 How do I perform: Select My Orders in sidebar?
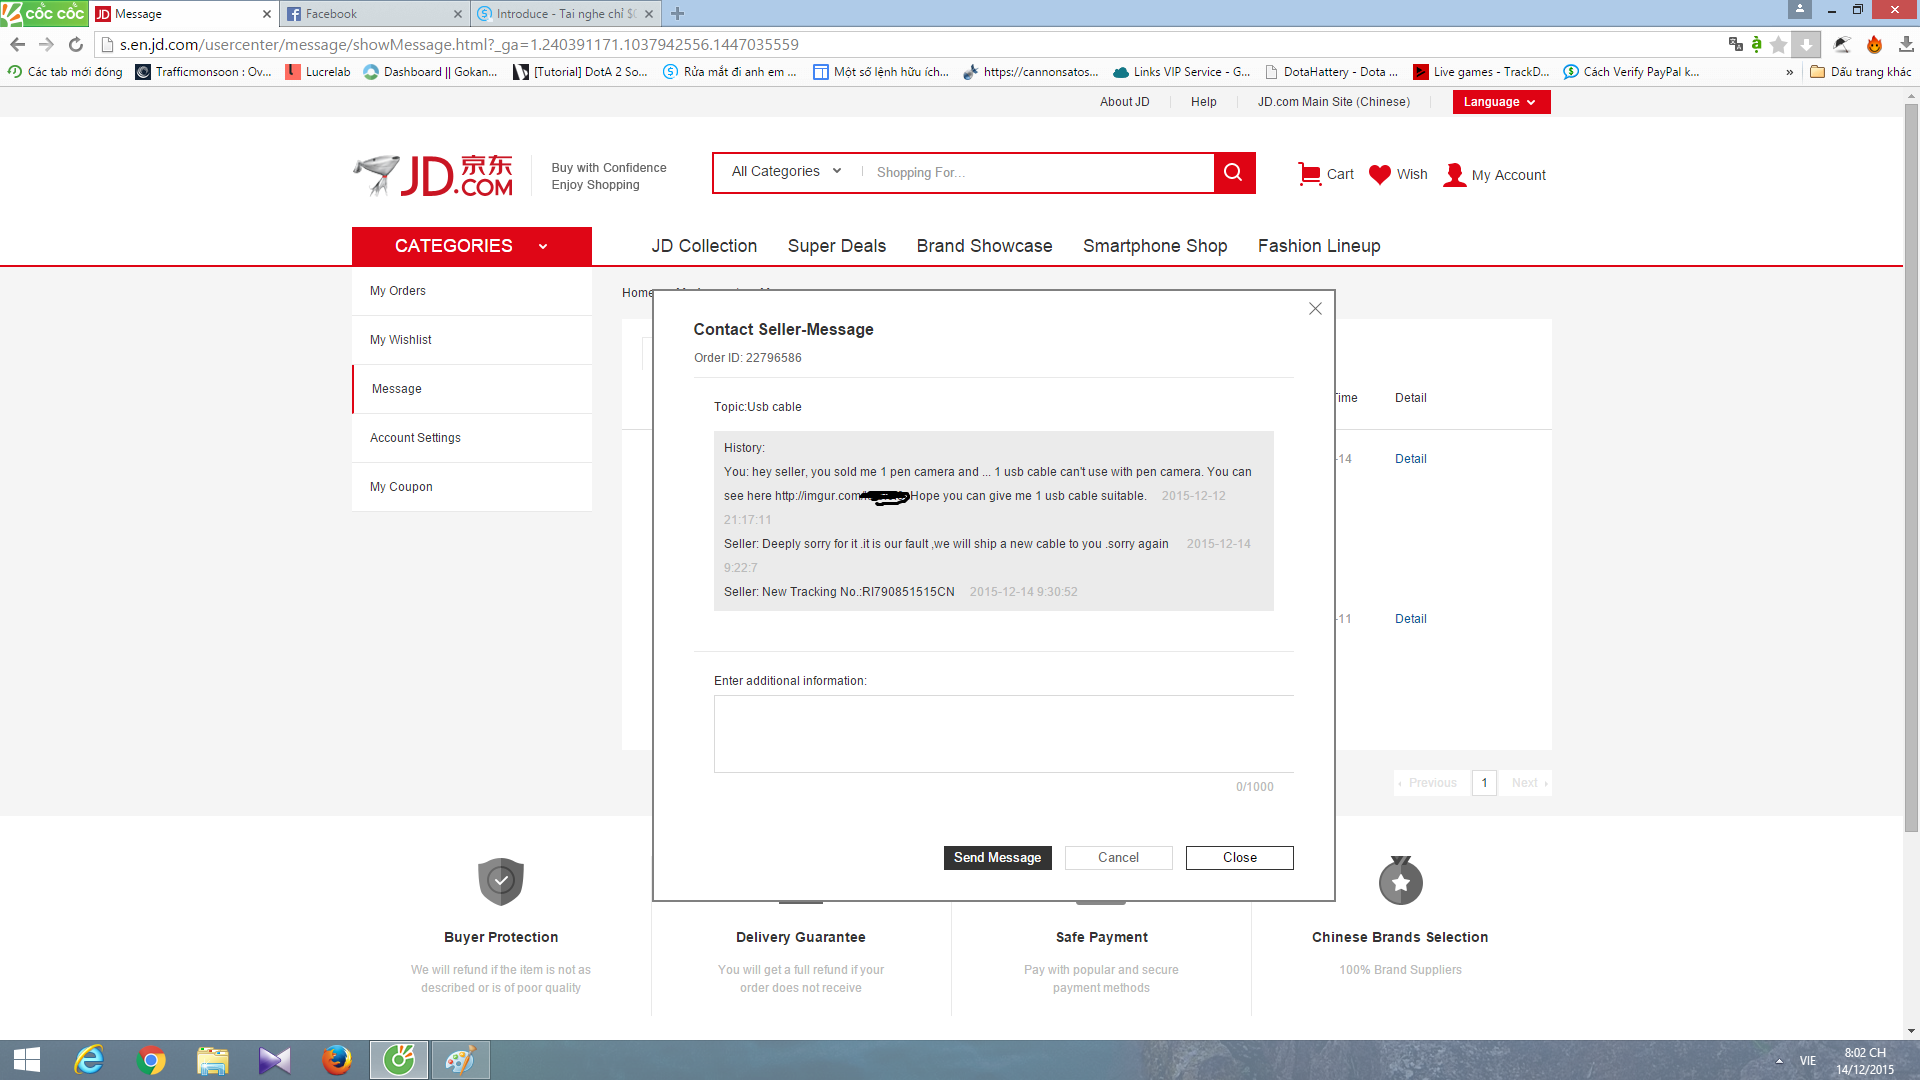point(398,291)
